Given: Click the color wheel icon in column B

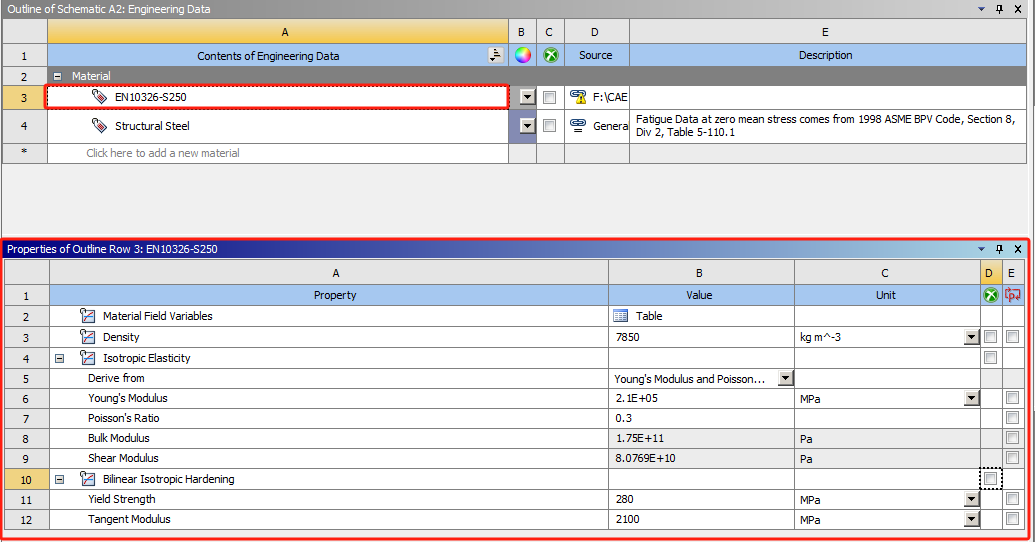Looking at the screenshot, I should coord(523,55).
